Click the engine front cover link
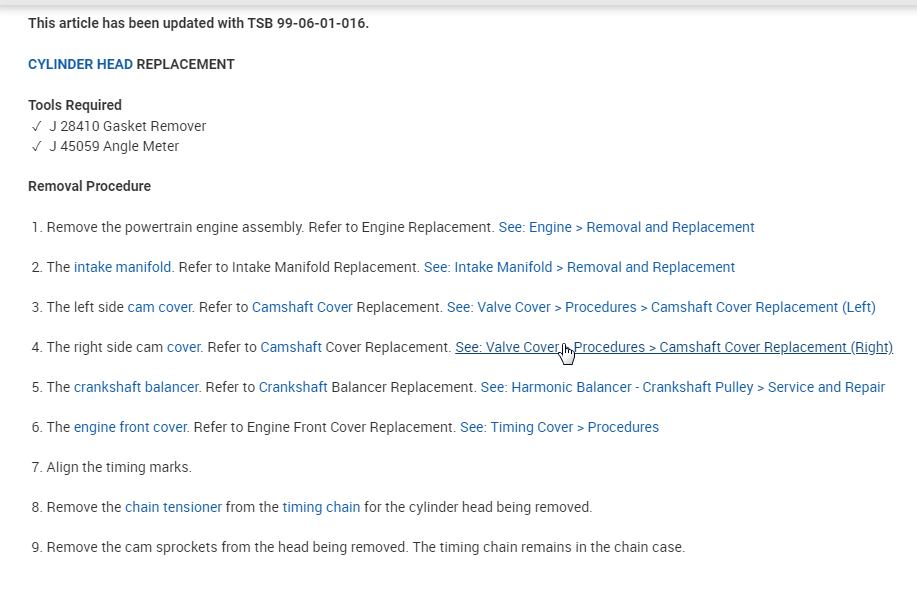This screenshot has height=592, width=917. 130,427
